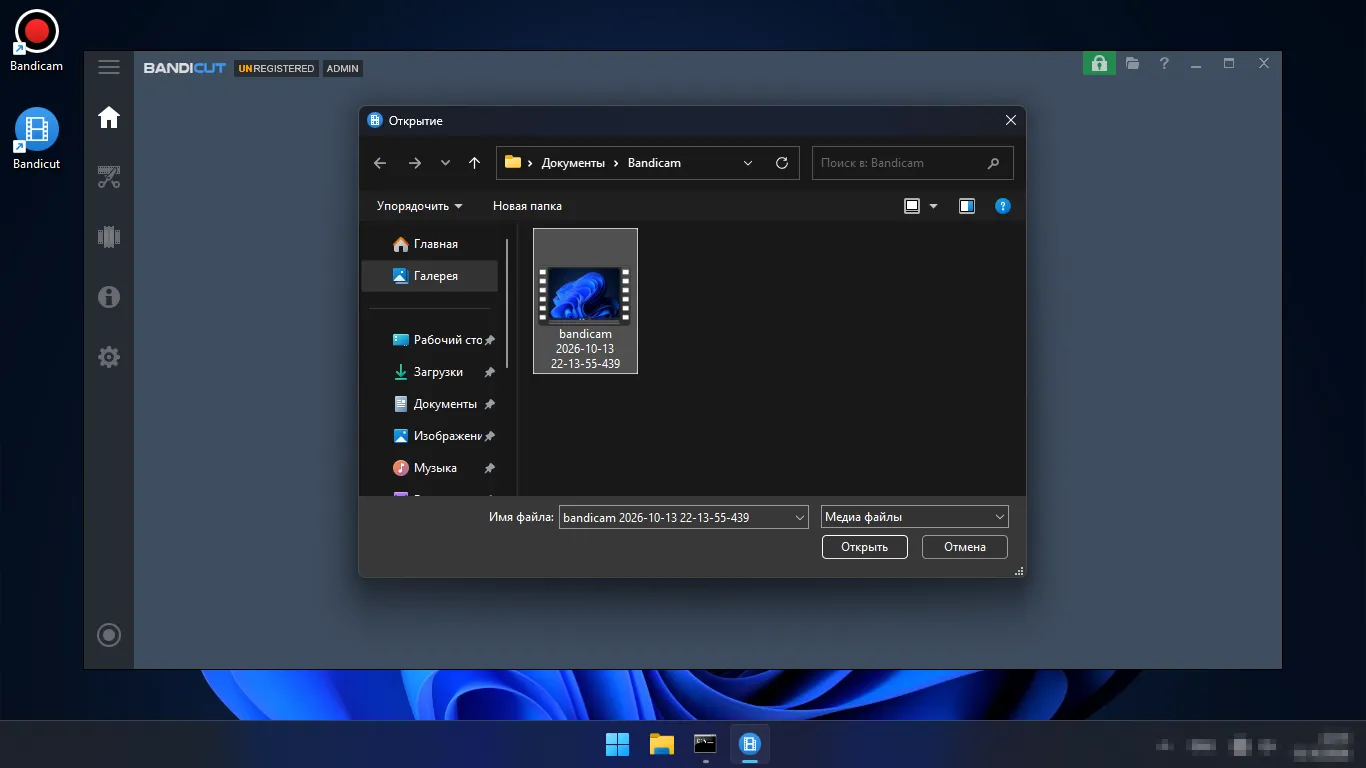Click the green lock register icon
This screenshot has height=768, width=1366.
(1099, 64)
